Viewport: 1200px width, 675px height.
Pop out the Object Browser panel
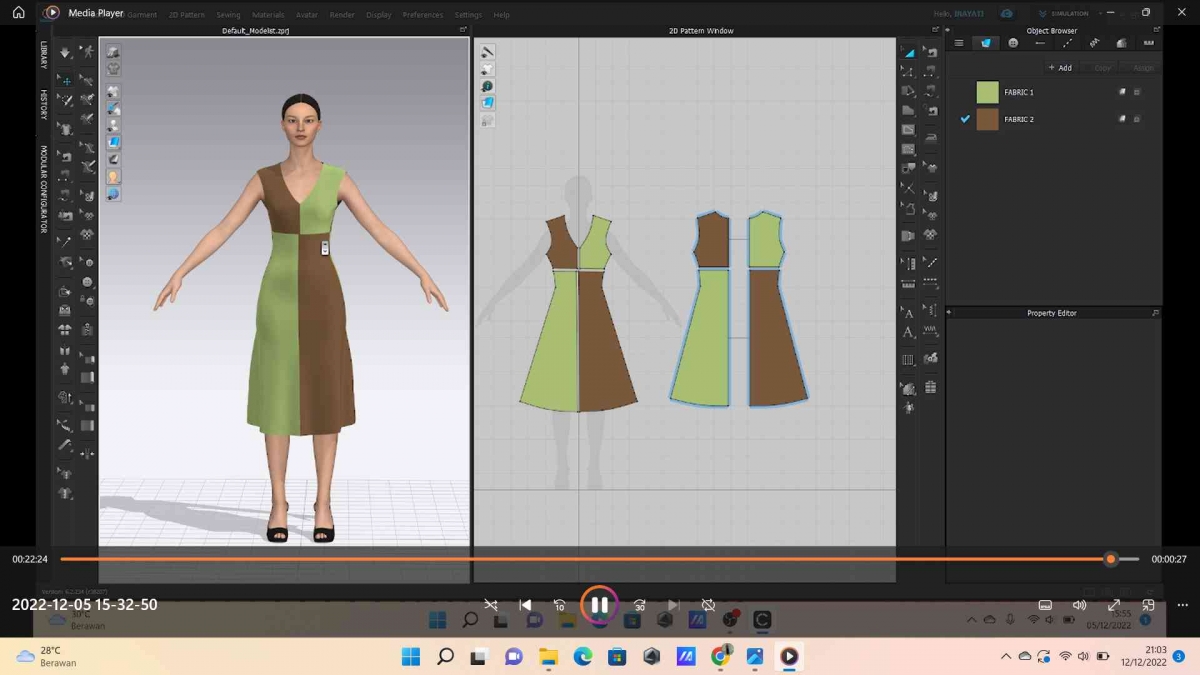(1156, 31)
